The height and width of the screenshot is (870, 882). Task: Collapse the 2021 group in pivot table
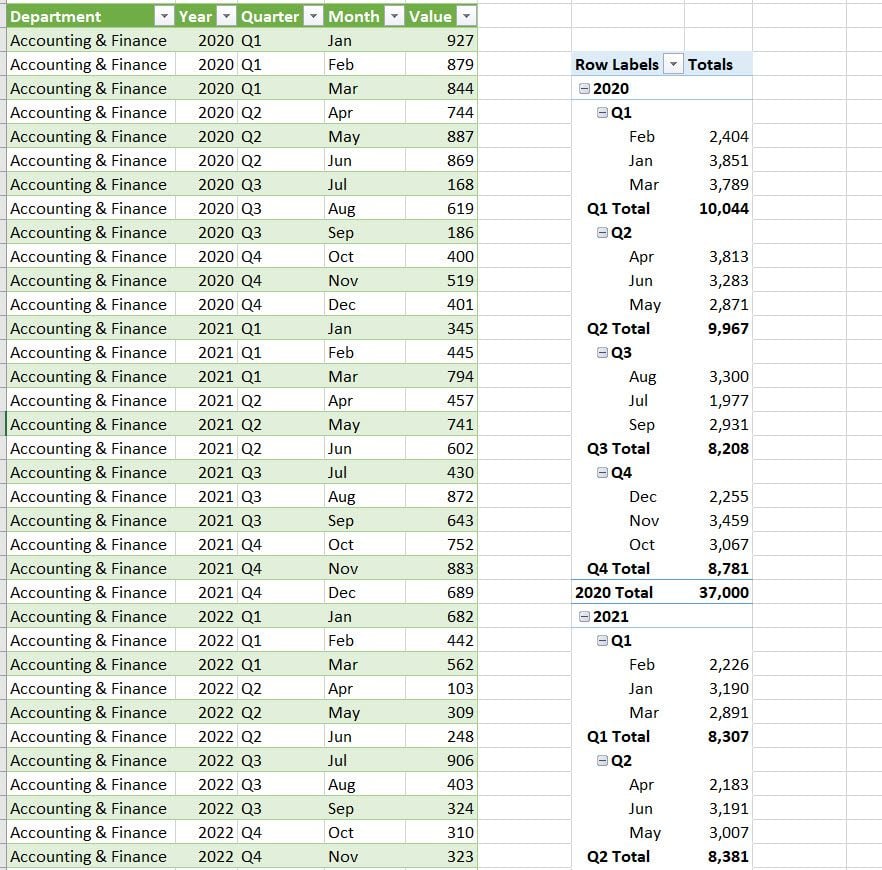(x=584, y=616)
